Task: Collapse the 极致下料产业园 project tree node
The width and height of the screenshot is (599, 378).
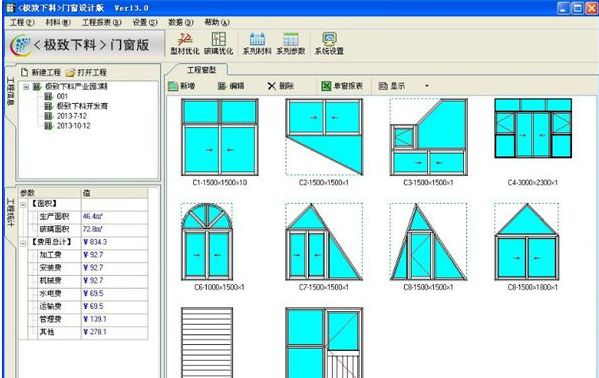Action: (x=26, y=87)
